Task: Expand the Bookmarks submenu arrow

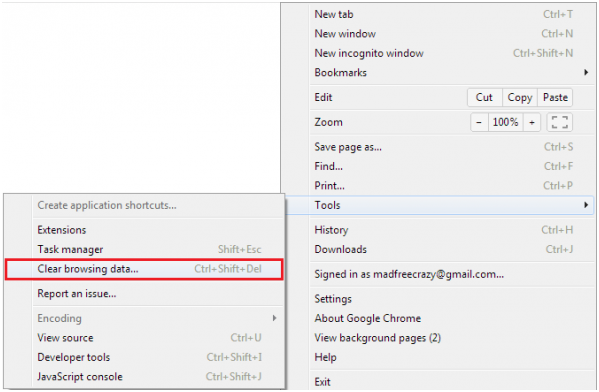Action: point(586,72)
